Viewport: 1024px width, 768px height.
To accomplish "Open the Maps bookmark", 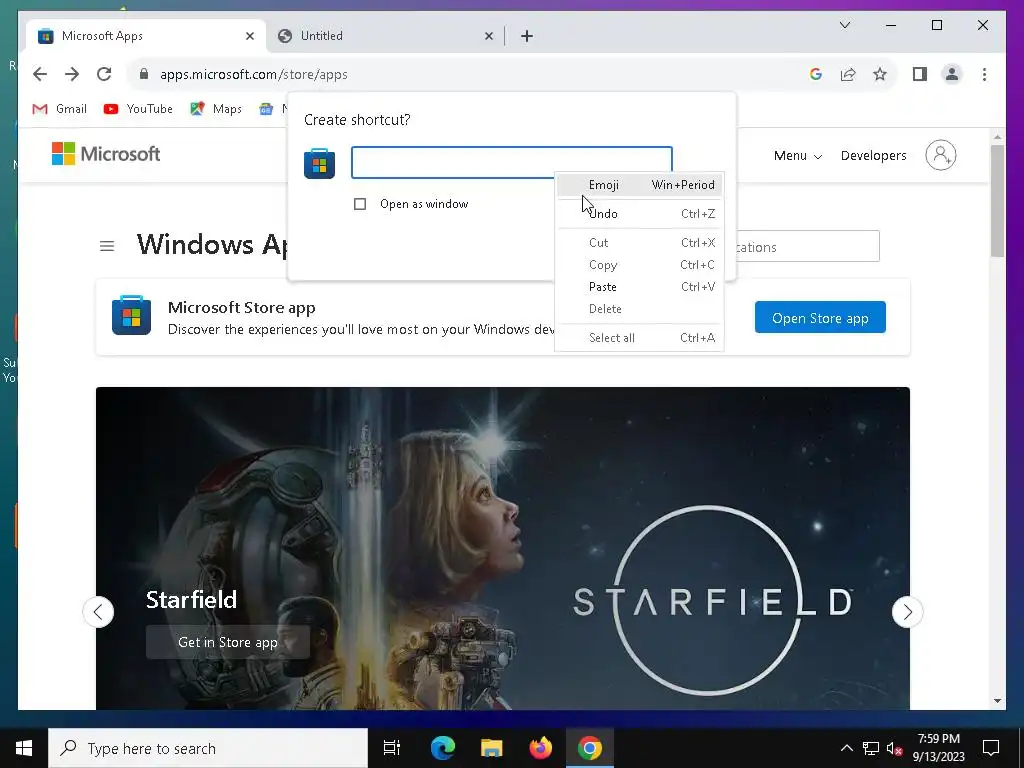I will [x=216, y=109].
